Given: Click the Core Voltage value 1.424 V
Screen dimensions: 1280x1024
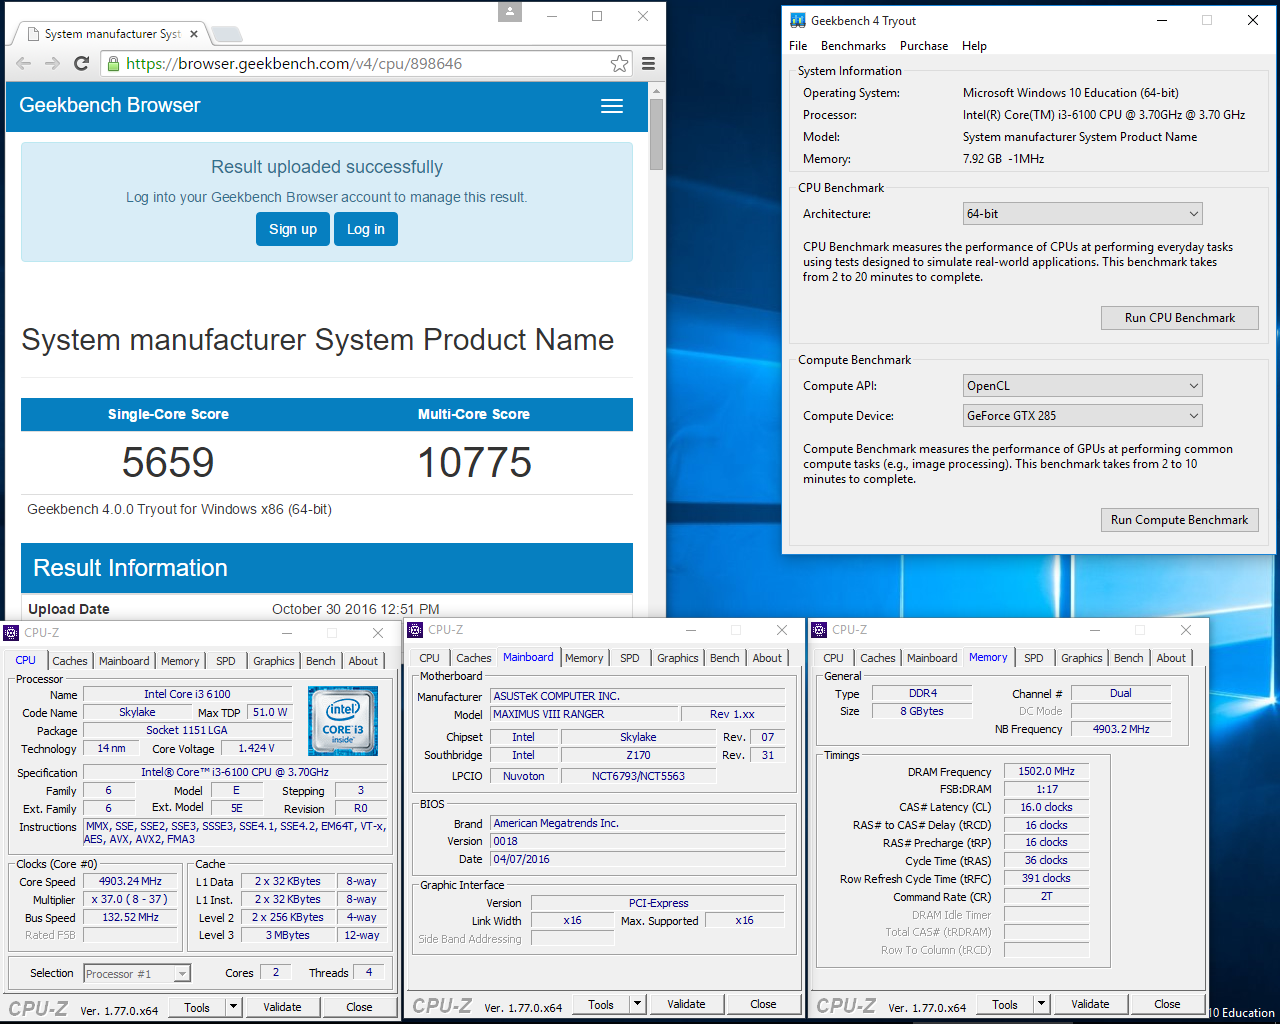Looking at the screenshot, I should [x=256, y=748].
